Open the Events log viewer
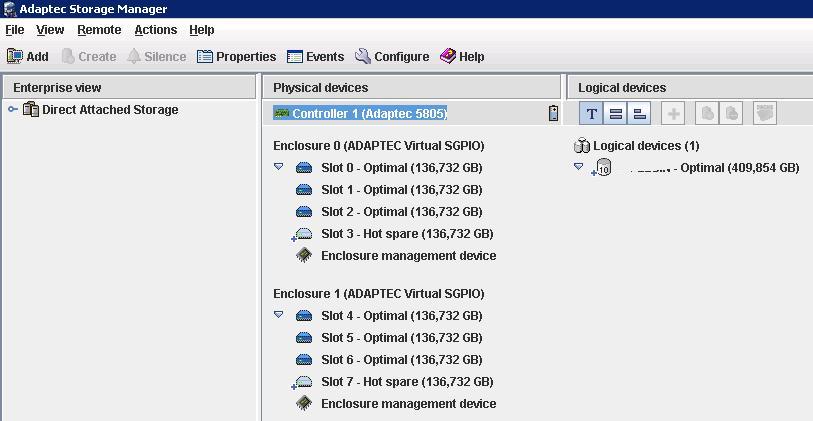Image resolution: width=813 pixels, height=421 pixels. pos(315,57)
